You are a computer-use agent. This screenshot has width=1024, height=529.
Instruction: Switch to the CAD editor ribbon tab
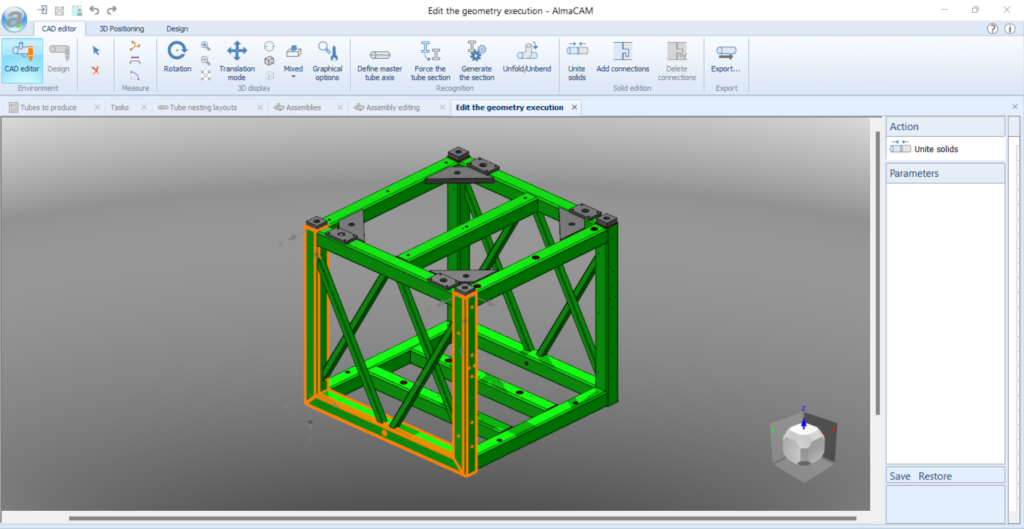(59, 29)
